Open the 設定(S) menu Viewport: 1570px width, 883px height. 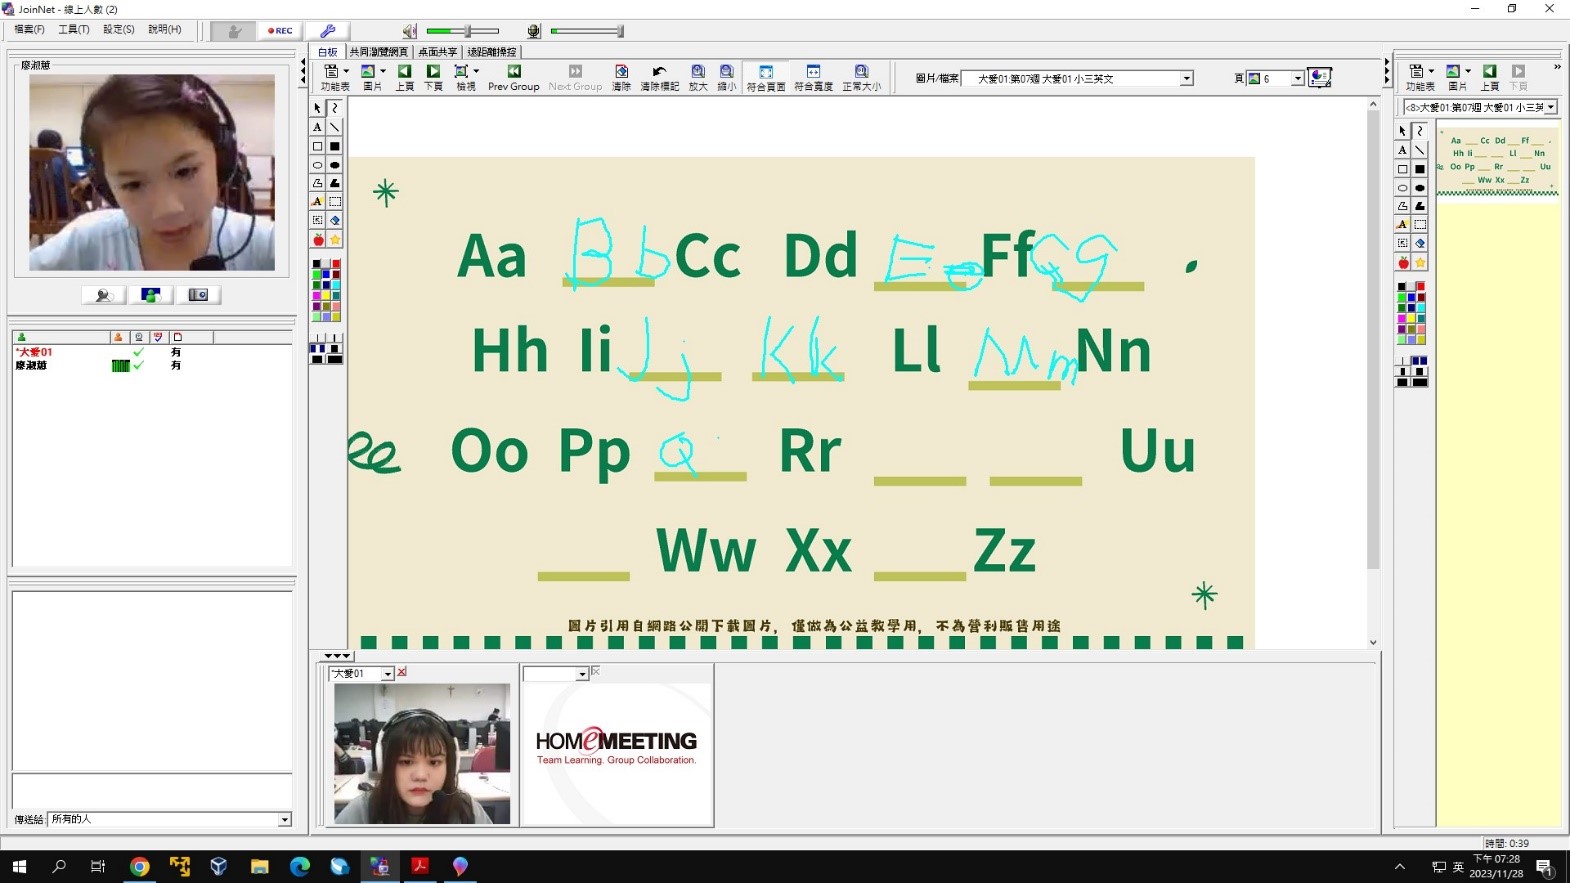(x=119, y=30)
